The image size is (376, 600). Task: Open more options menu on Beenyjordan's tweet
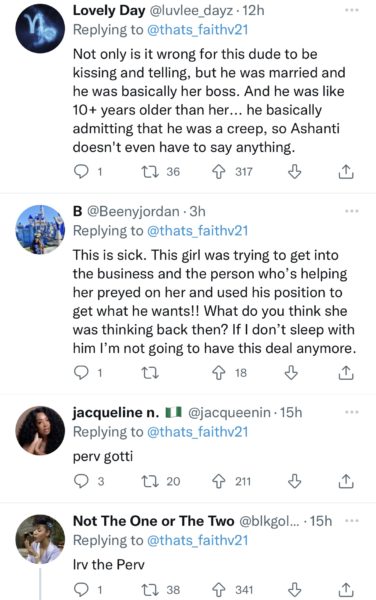click(x=352, y=211)
